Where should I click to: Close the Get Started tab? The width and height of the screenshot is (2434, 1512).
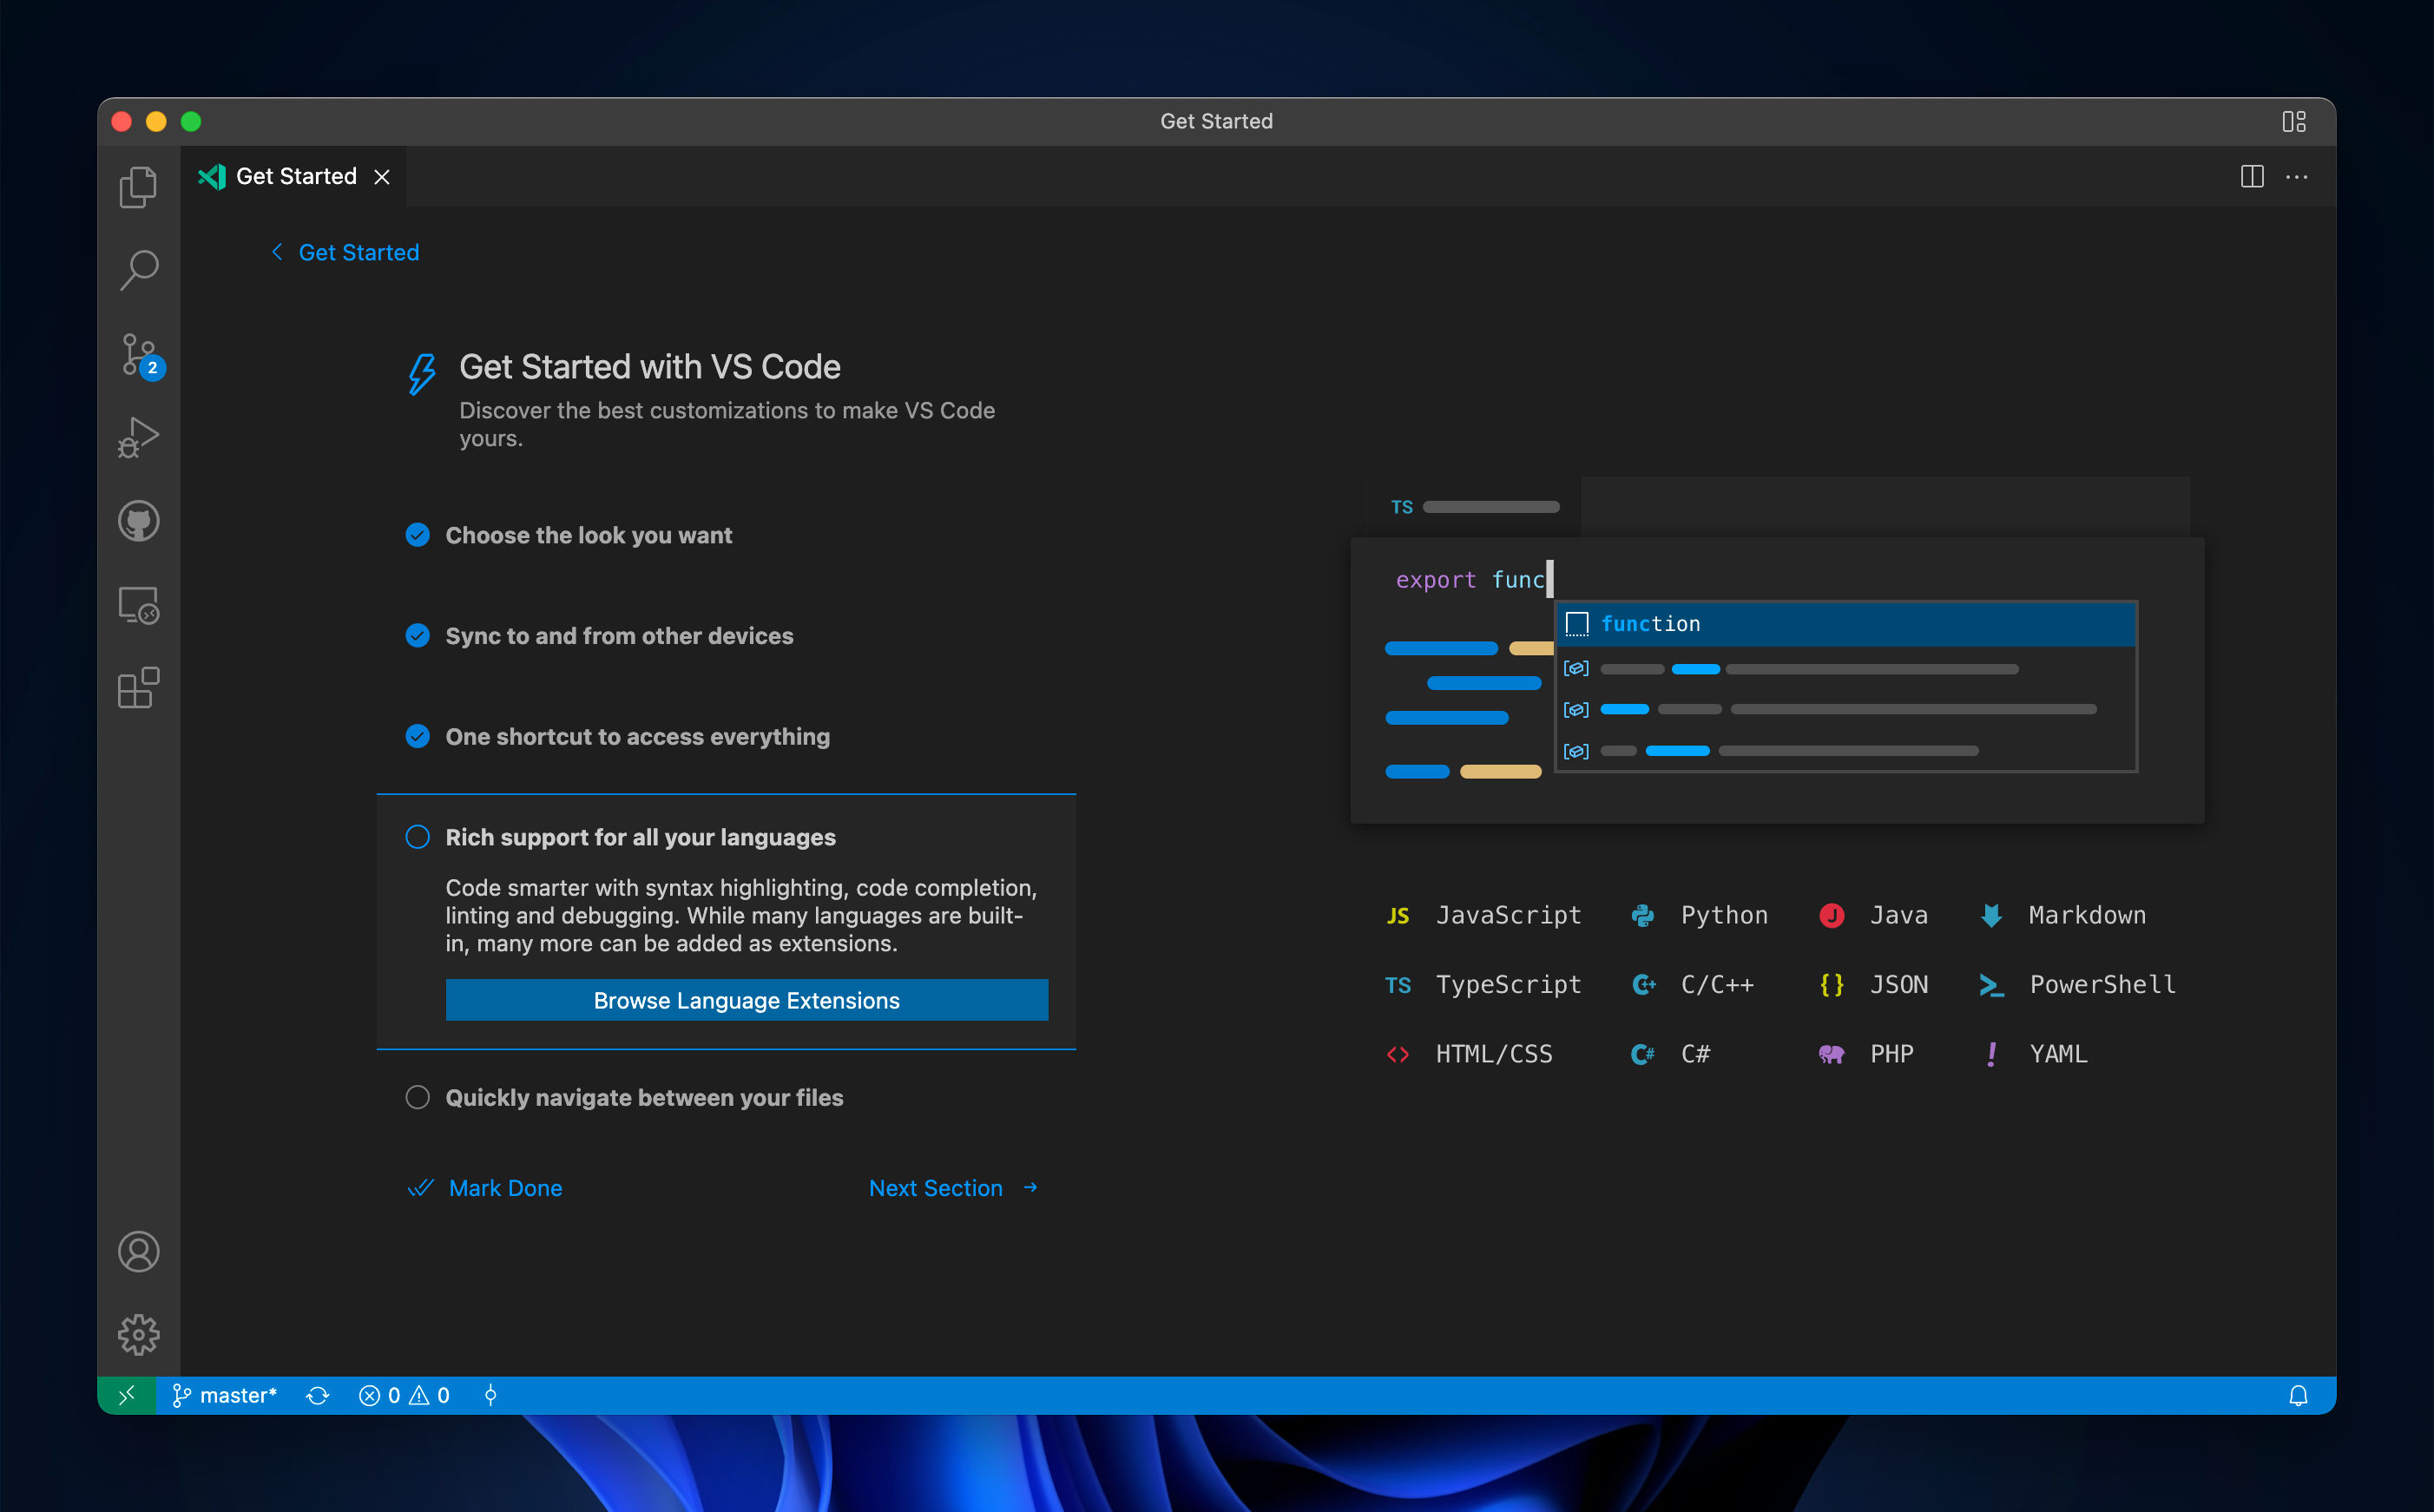[x=382, y=177]
